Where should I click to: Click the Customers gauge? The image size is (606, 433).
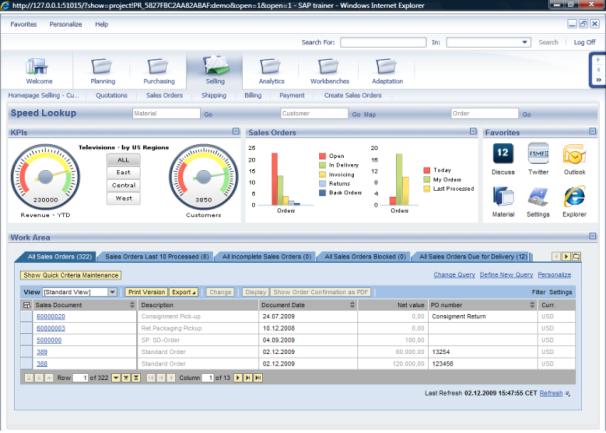click(x=203, y=177)
